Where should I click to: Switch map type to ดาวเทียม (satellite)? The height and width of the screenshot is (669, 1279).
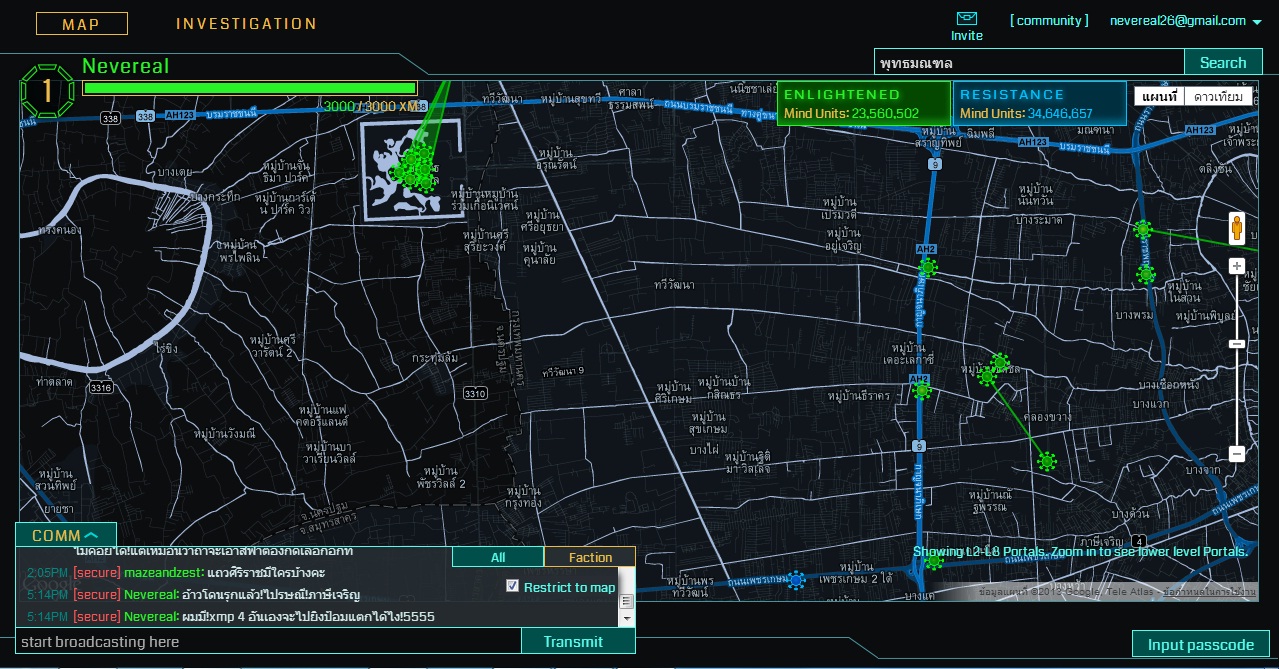click(x=1218, y=96)
